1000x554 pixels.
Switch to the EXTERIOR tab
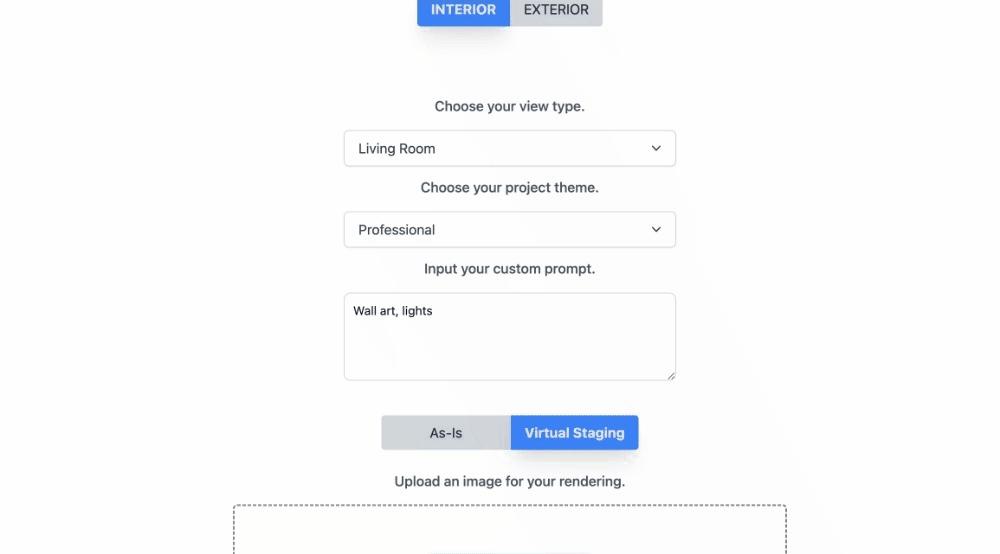coord(556,10)
